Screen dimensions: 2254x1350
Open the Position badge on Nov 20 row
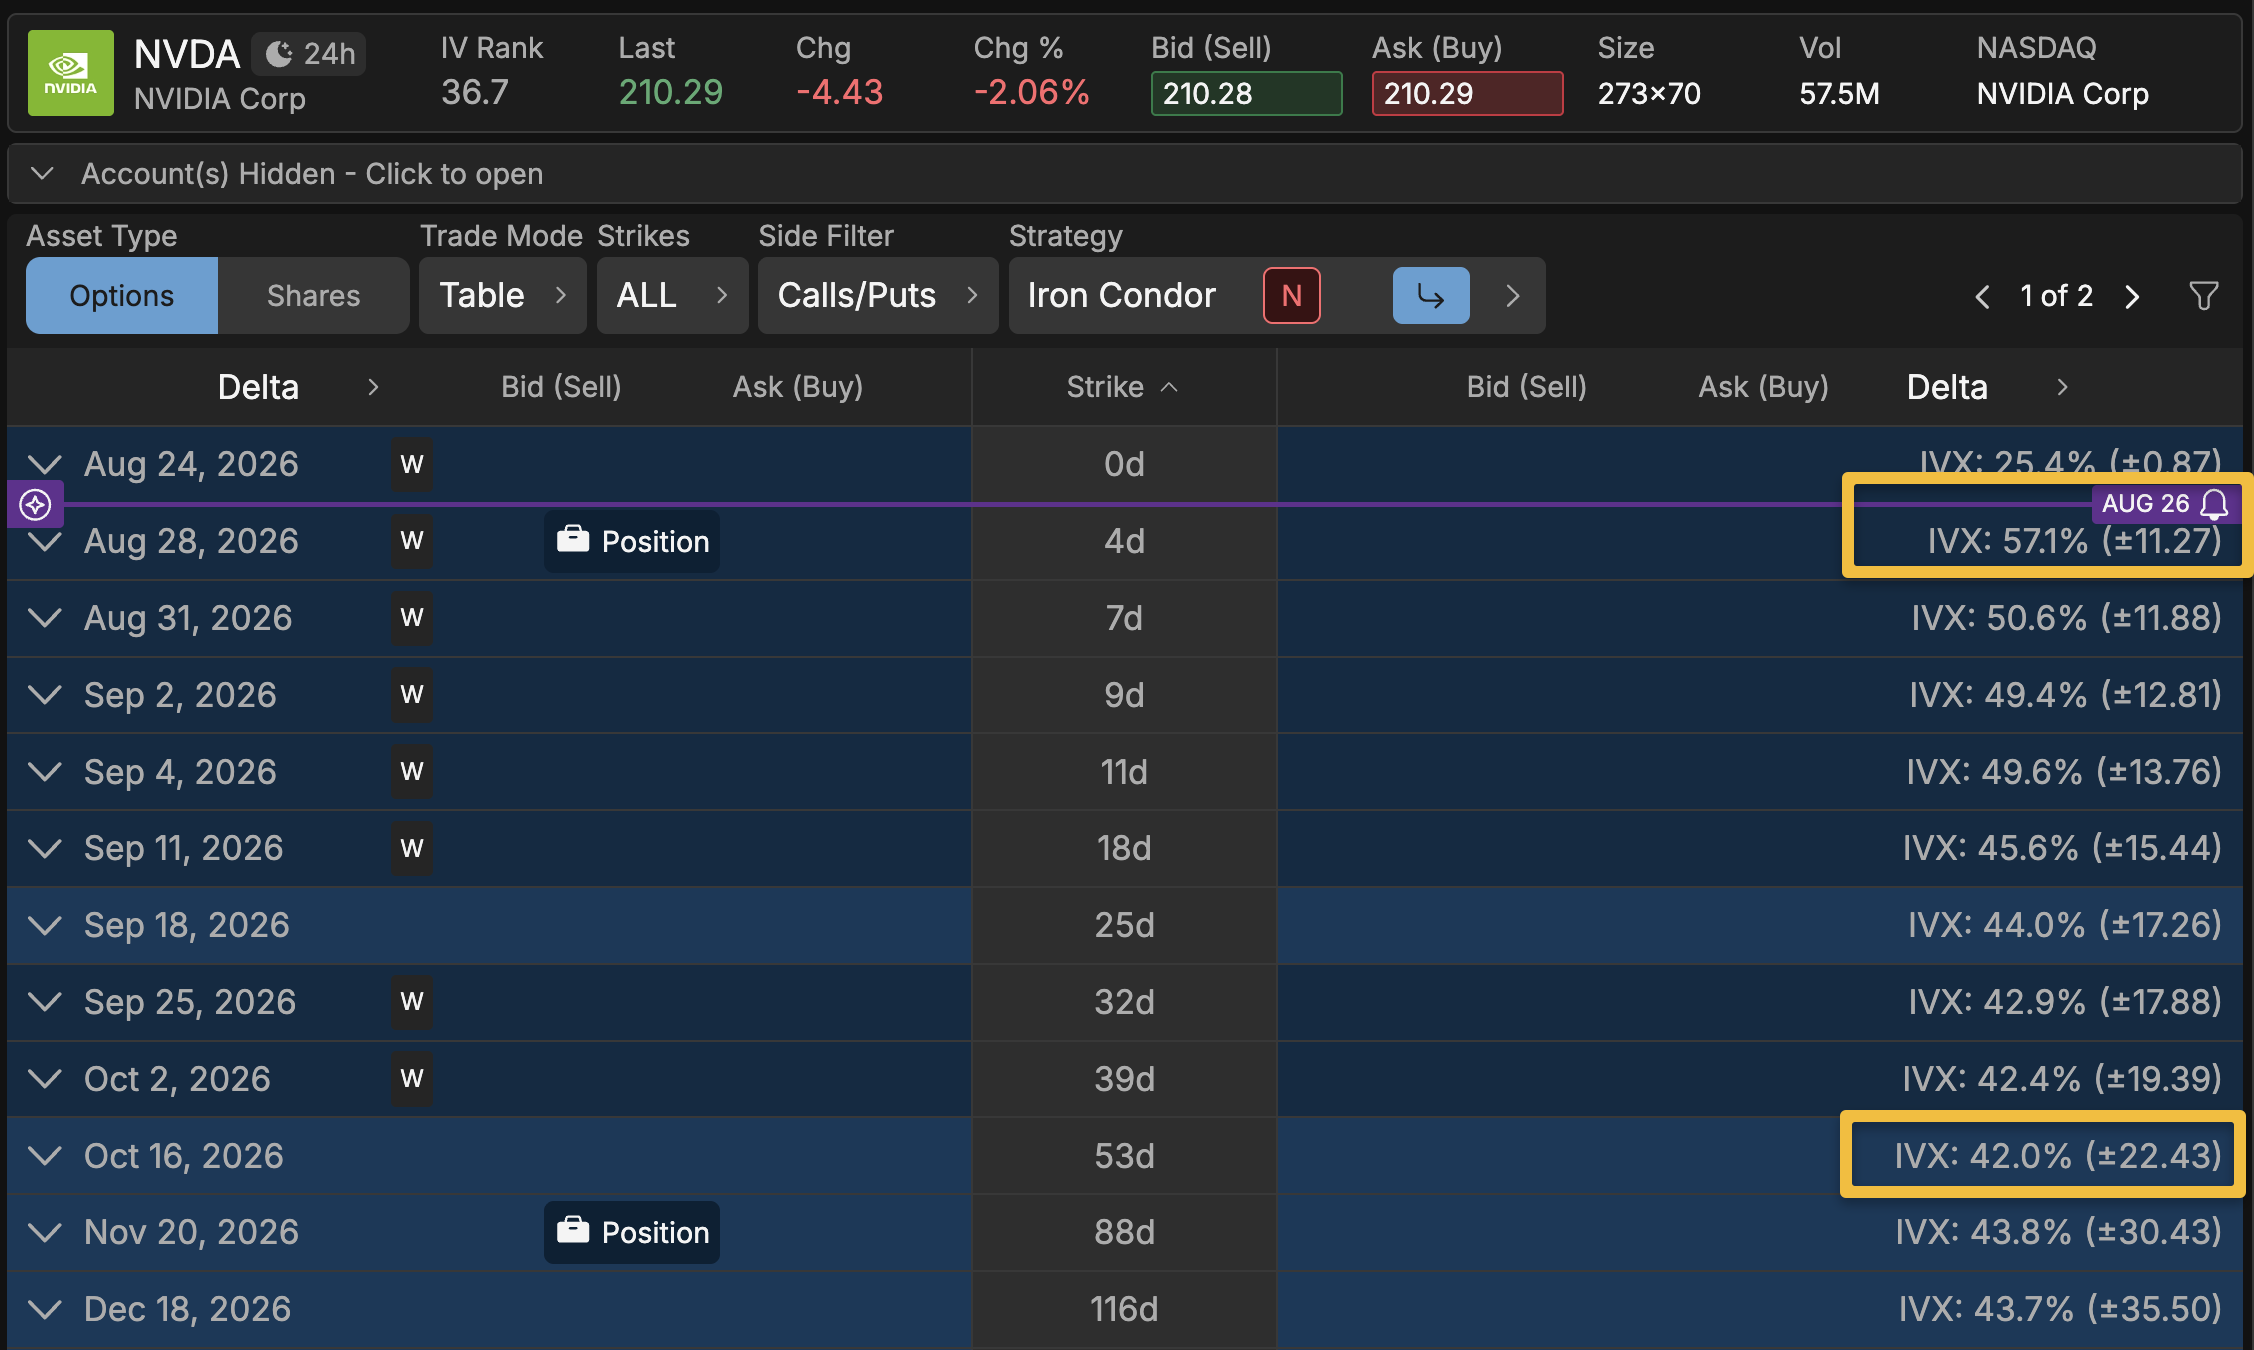632,1232
